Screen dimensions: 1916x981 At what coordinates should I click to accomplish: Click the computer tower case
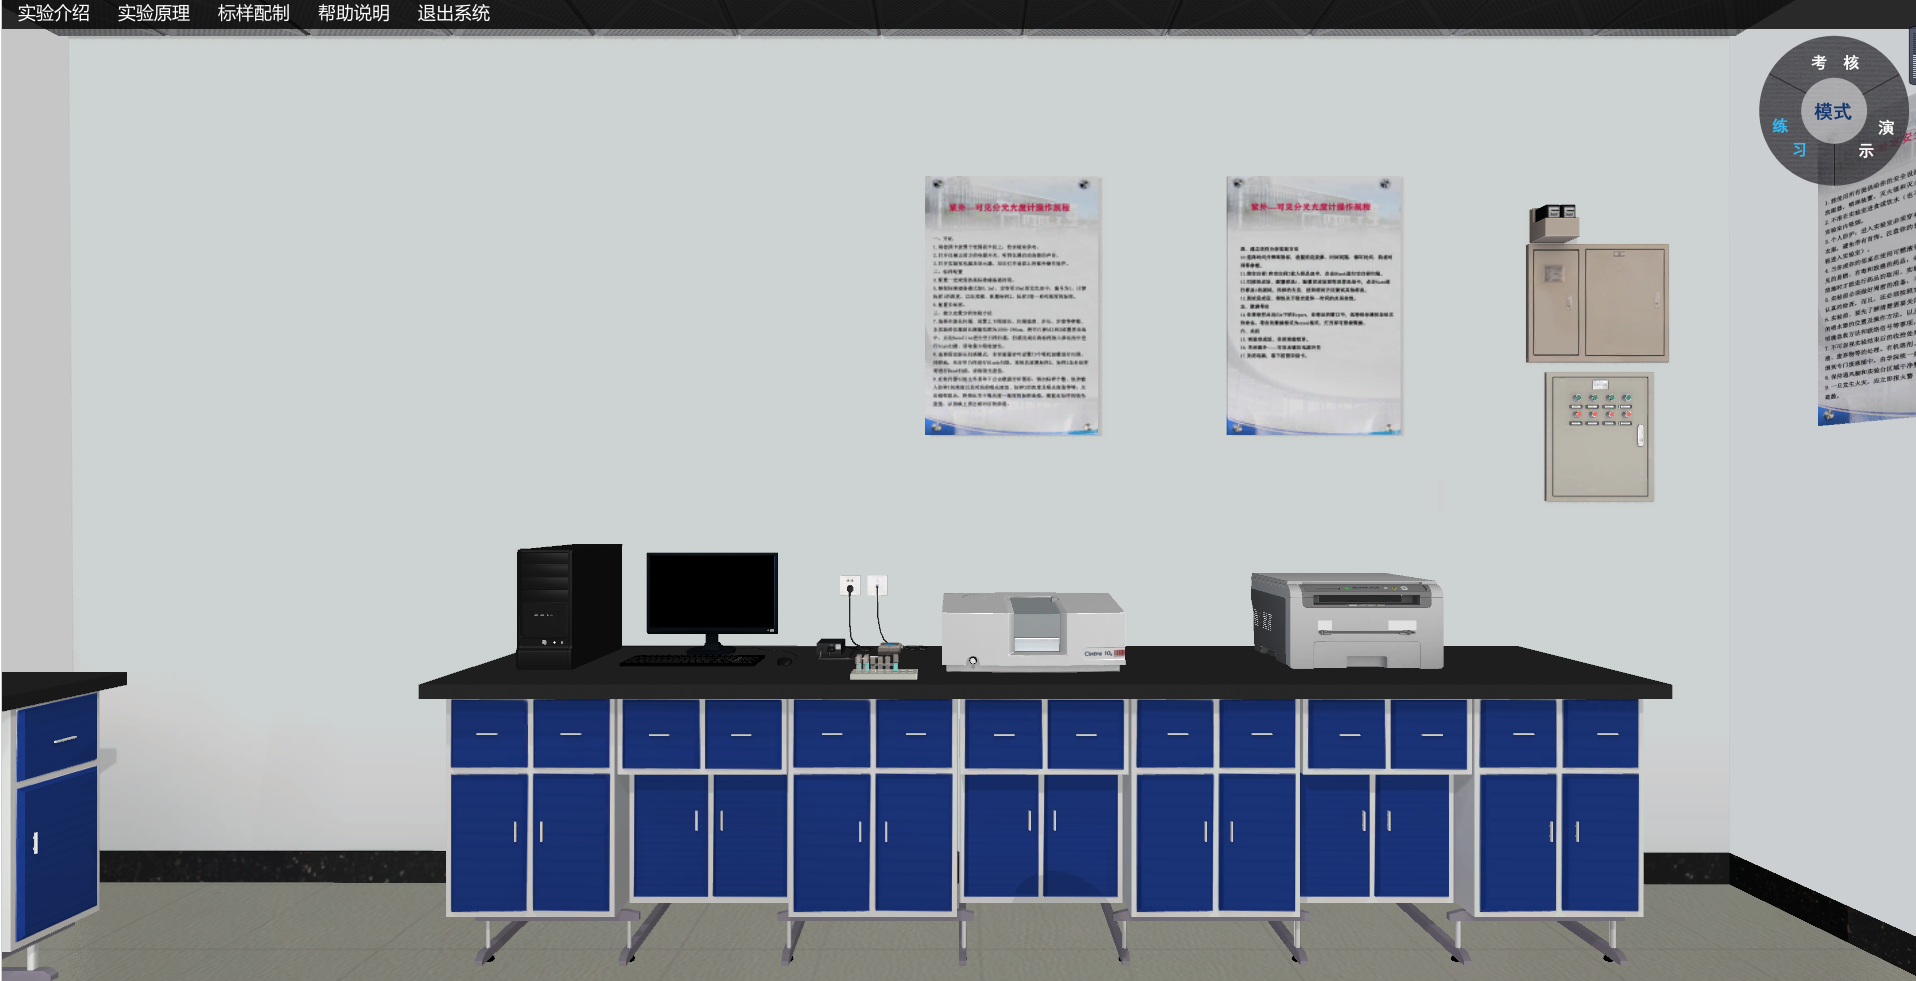[567, 606]
